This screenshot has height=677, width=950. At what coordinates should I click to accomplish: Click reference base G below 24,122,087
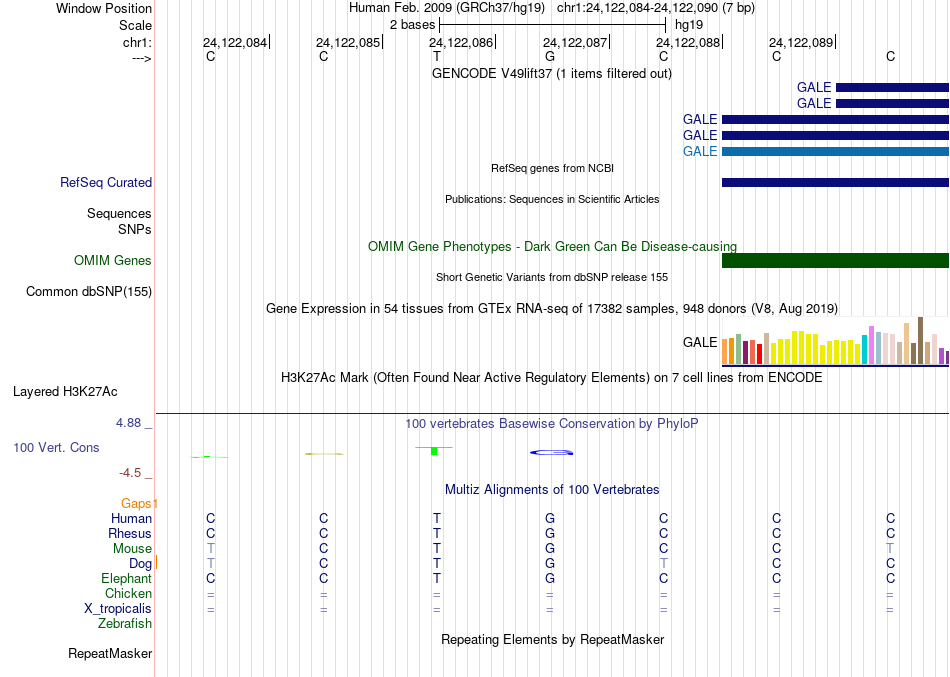(550, 56)
